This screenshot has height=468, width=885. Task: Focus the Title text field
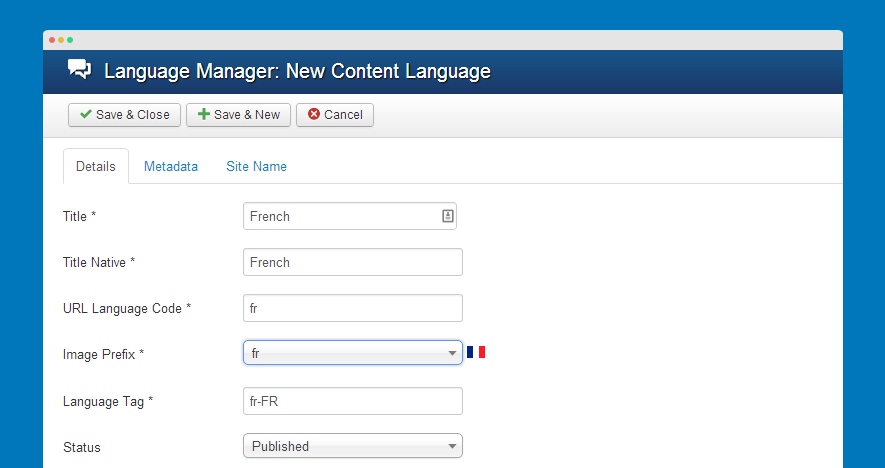tap(340, 216)
